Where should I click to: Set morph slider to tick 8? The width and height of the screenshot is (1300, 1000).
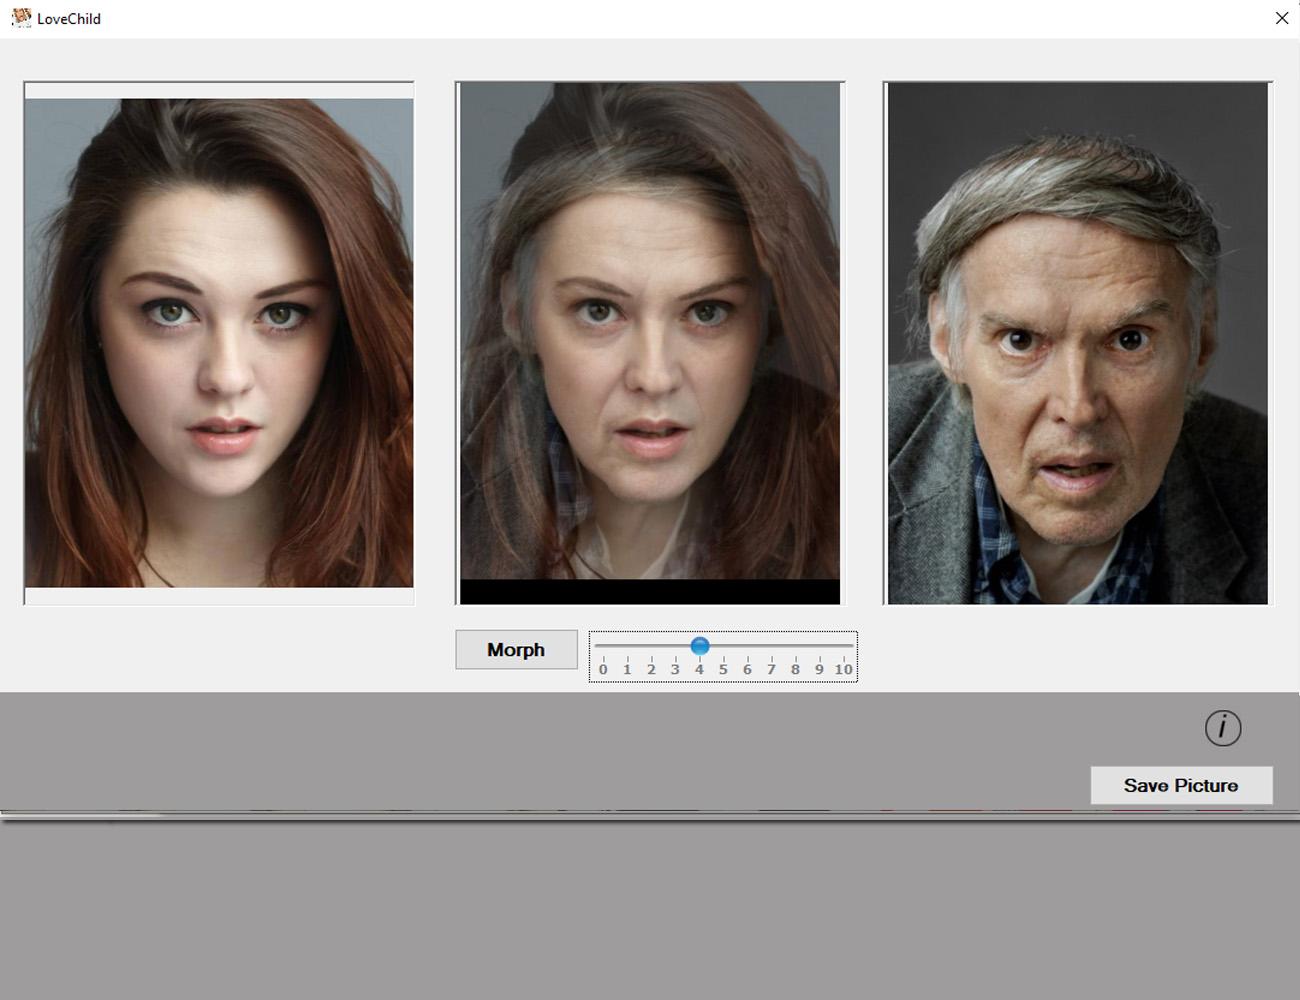point(795,646)
